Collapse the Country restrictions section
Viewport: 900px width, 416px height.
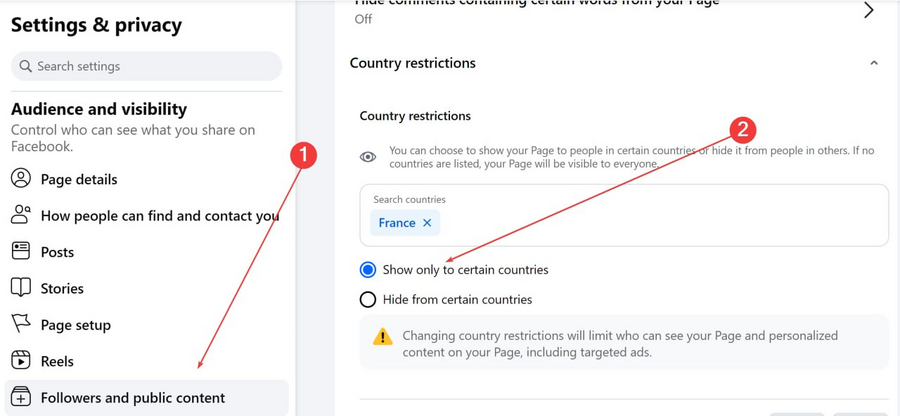click(x=874, y=63)
